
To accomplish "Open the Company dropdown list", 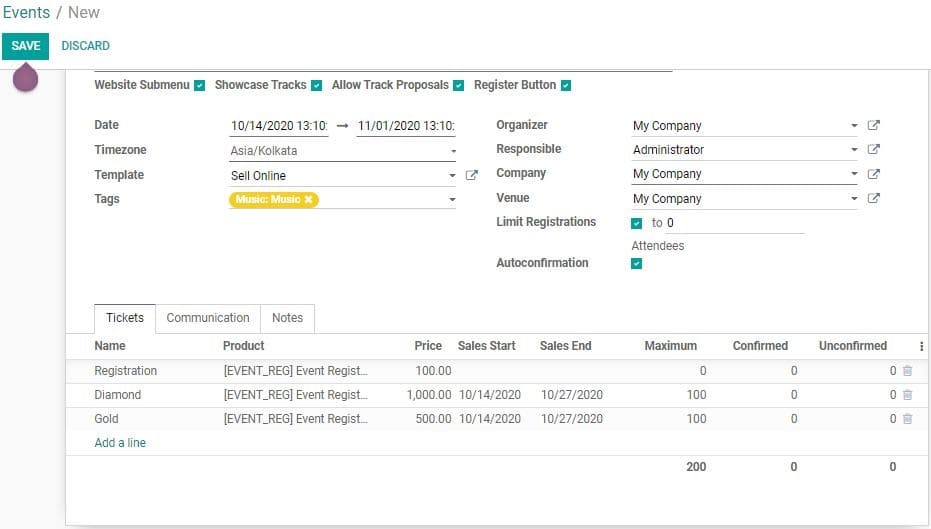I will point(854,174).
